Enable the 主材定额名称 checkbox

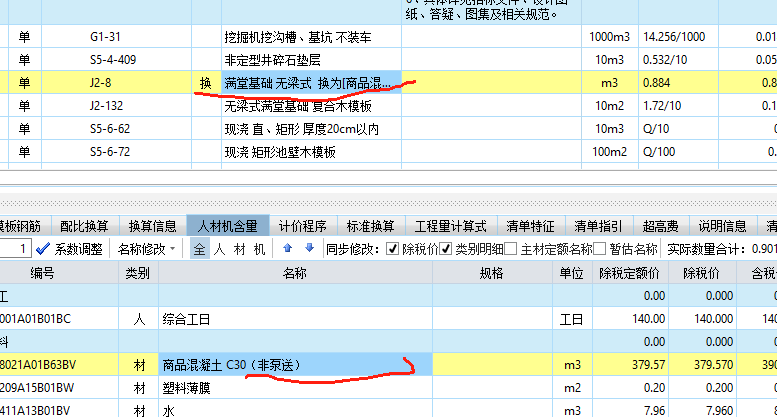click(510, 249)
